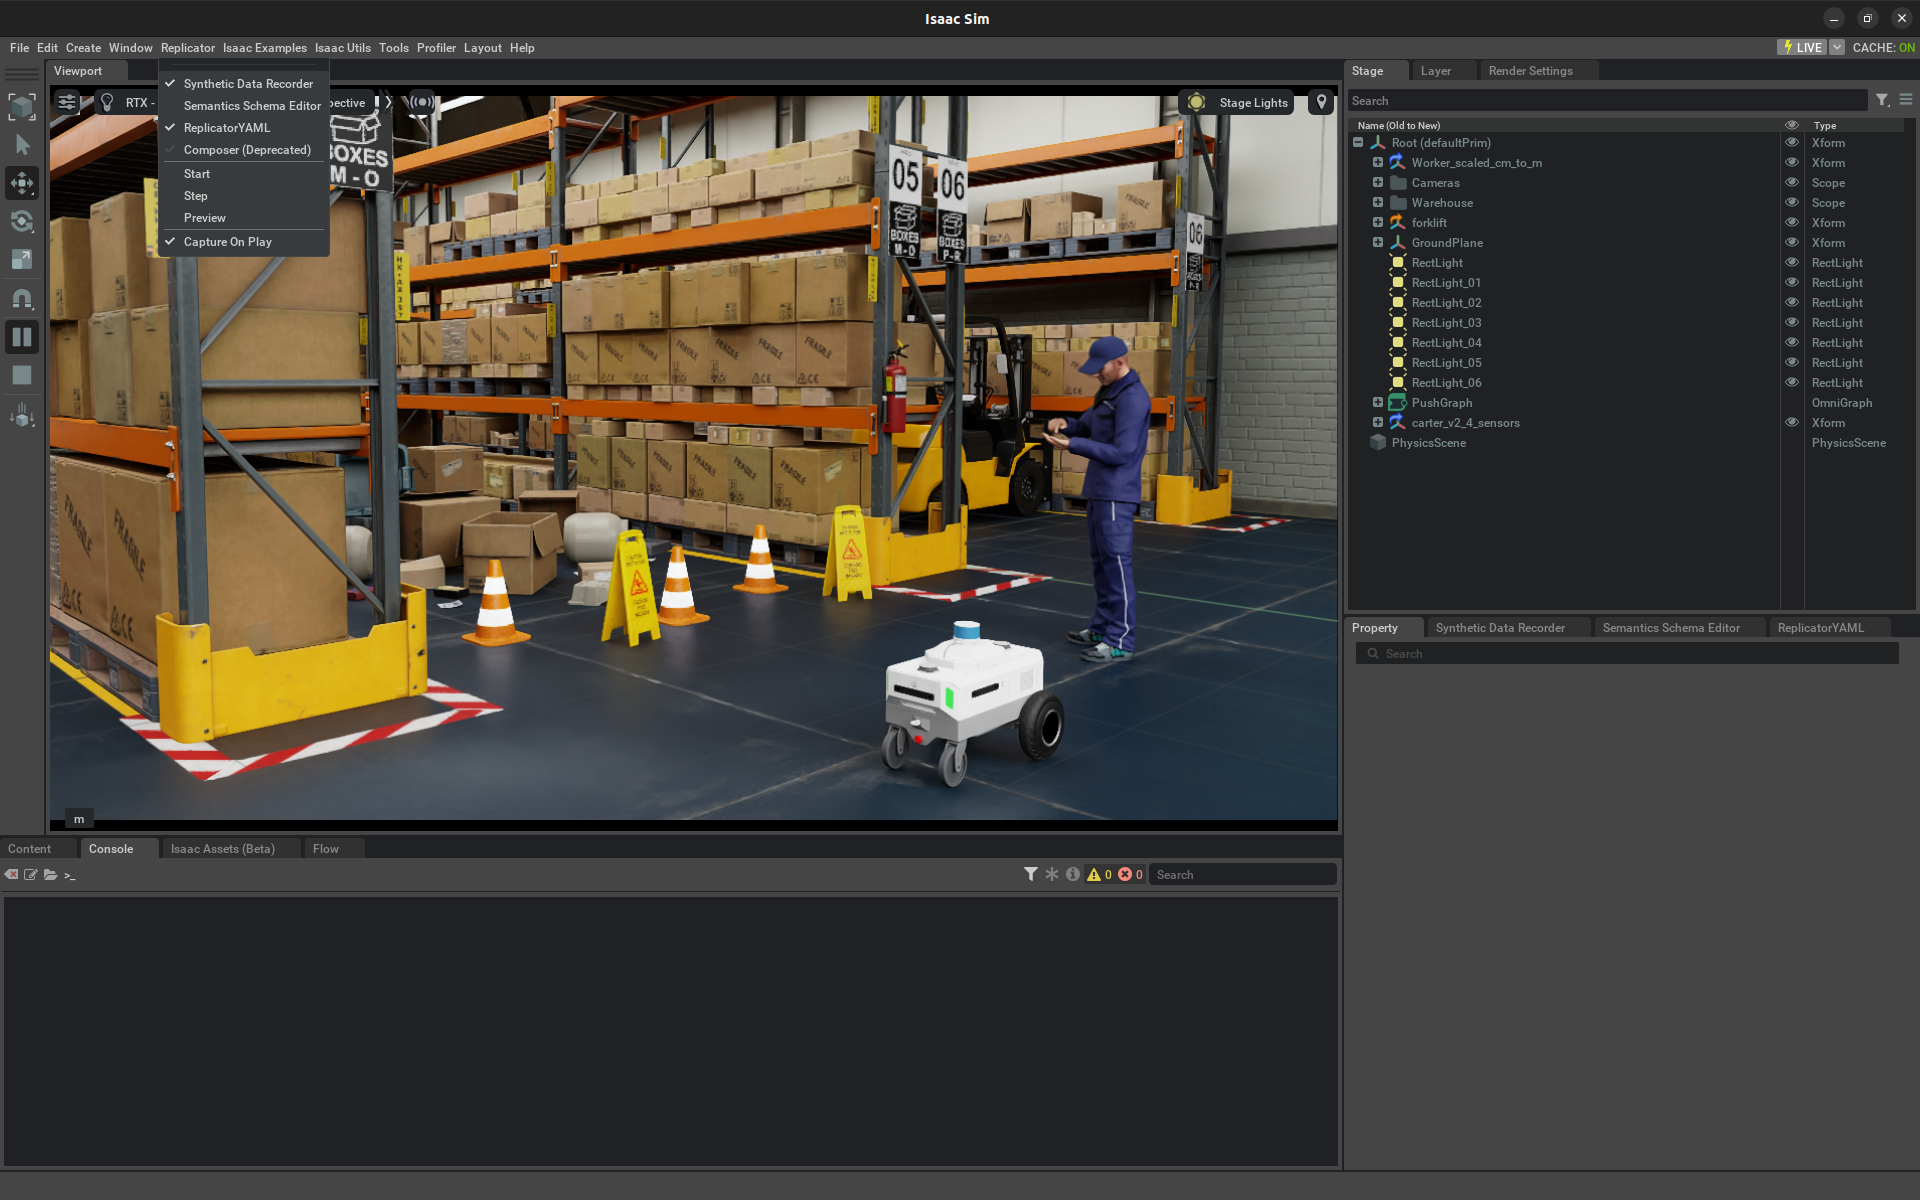Focus the Stage search field
The image size is (1920, 1200).
[1608, 101]
